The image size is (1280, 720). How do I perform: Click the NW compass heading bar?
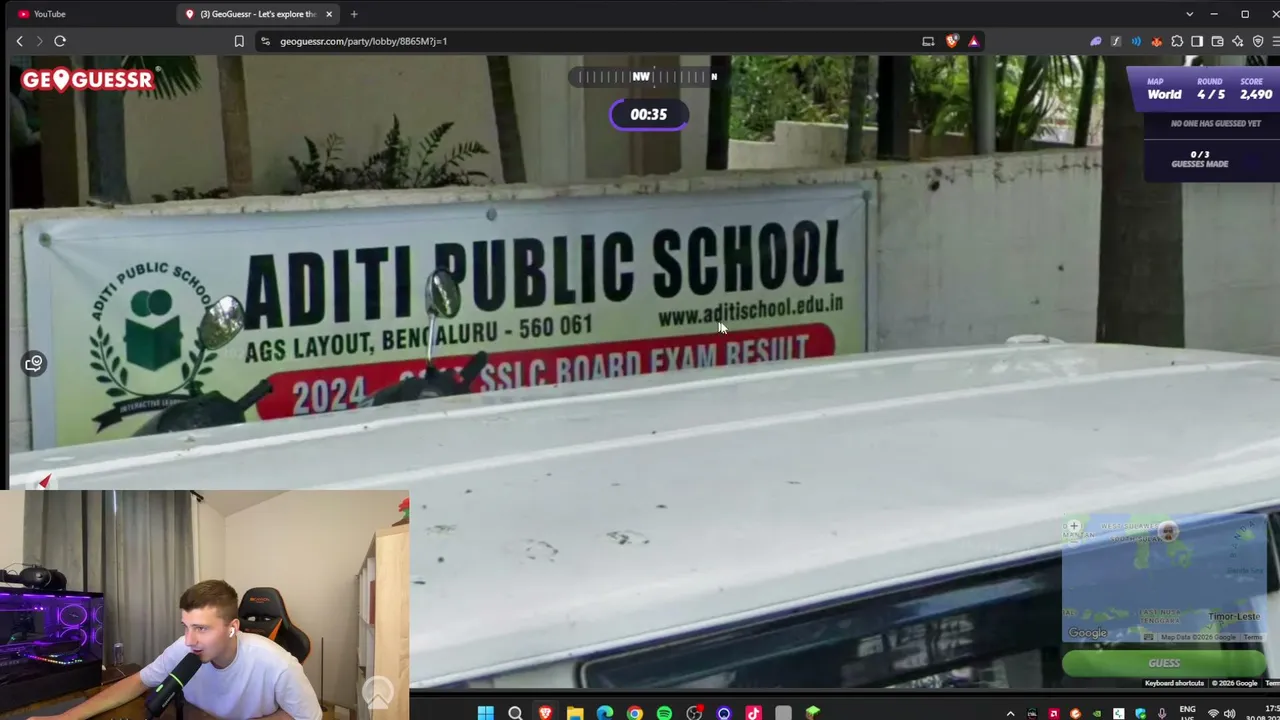click(642, 76)
